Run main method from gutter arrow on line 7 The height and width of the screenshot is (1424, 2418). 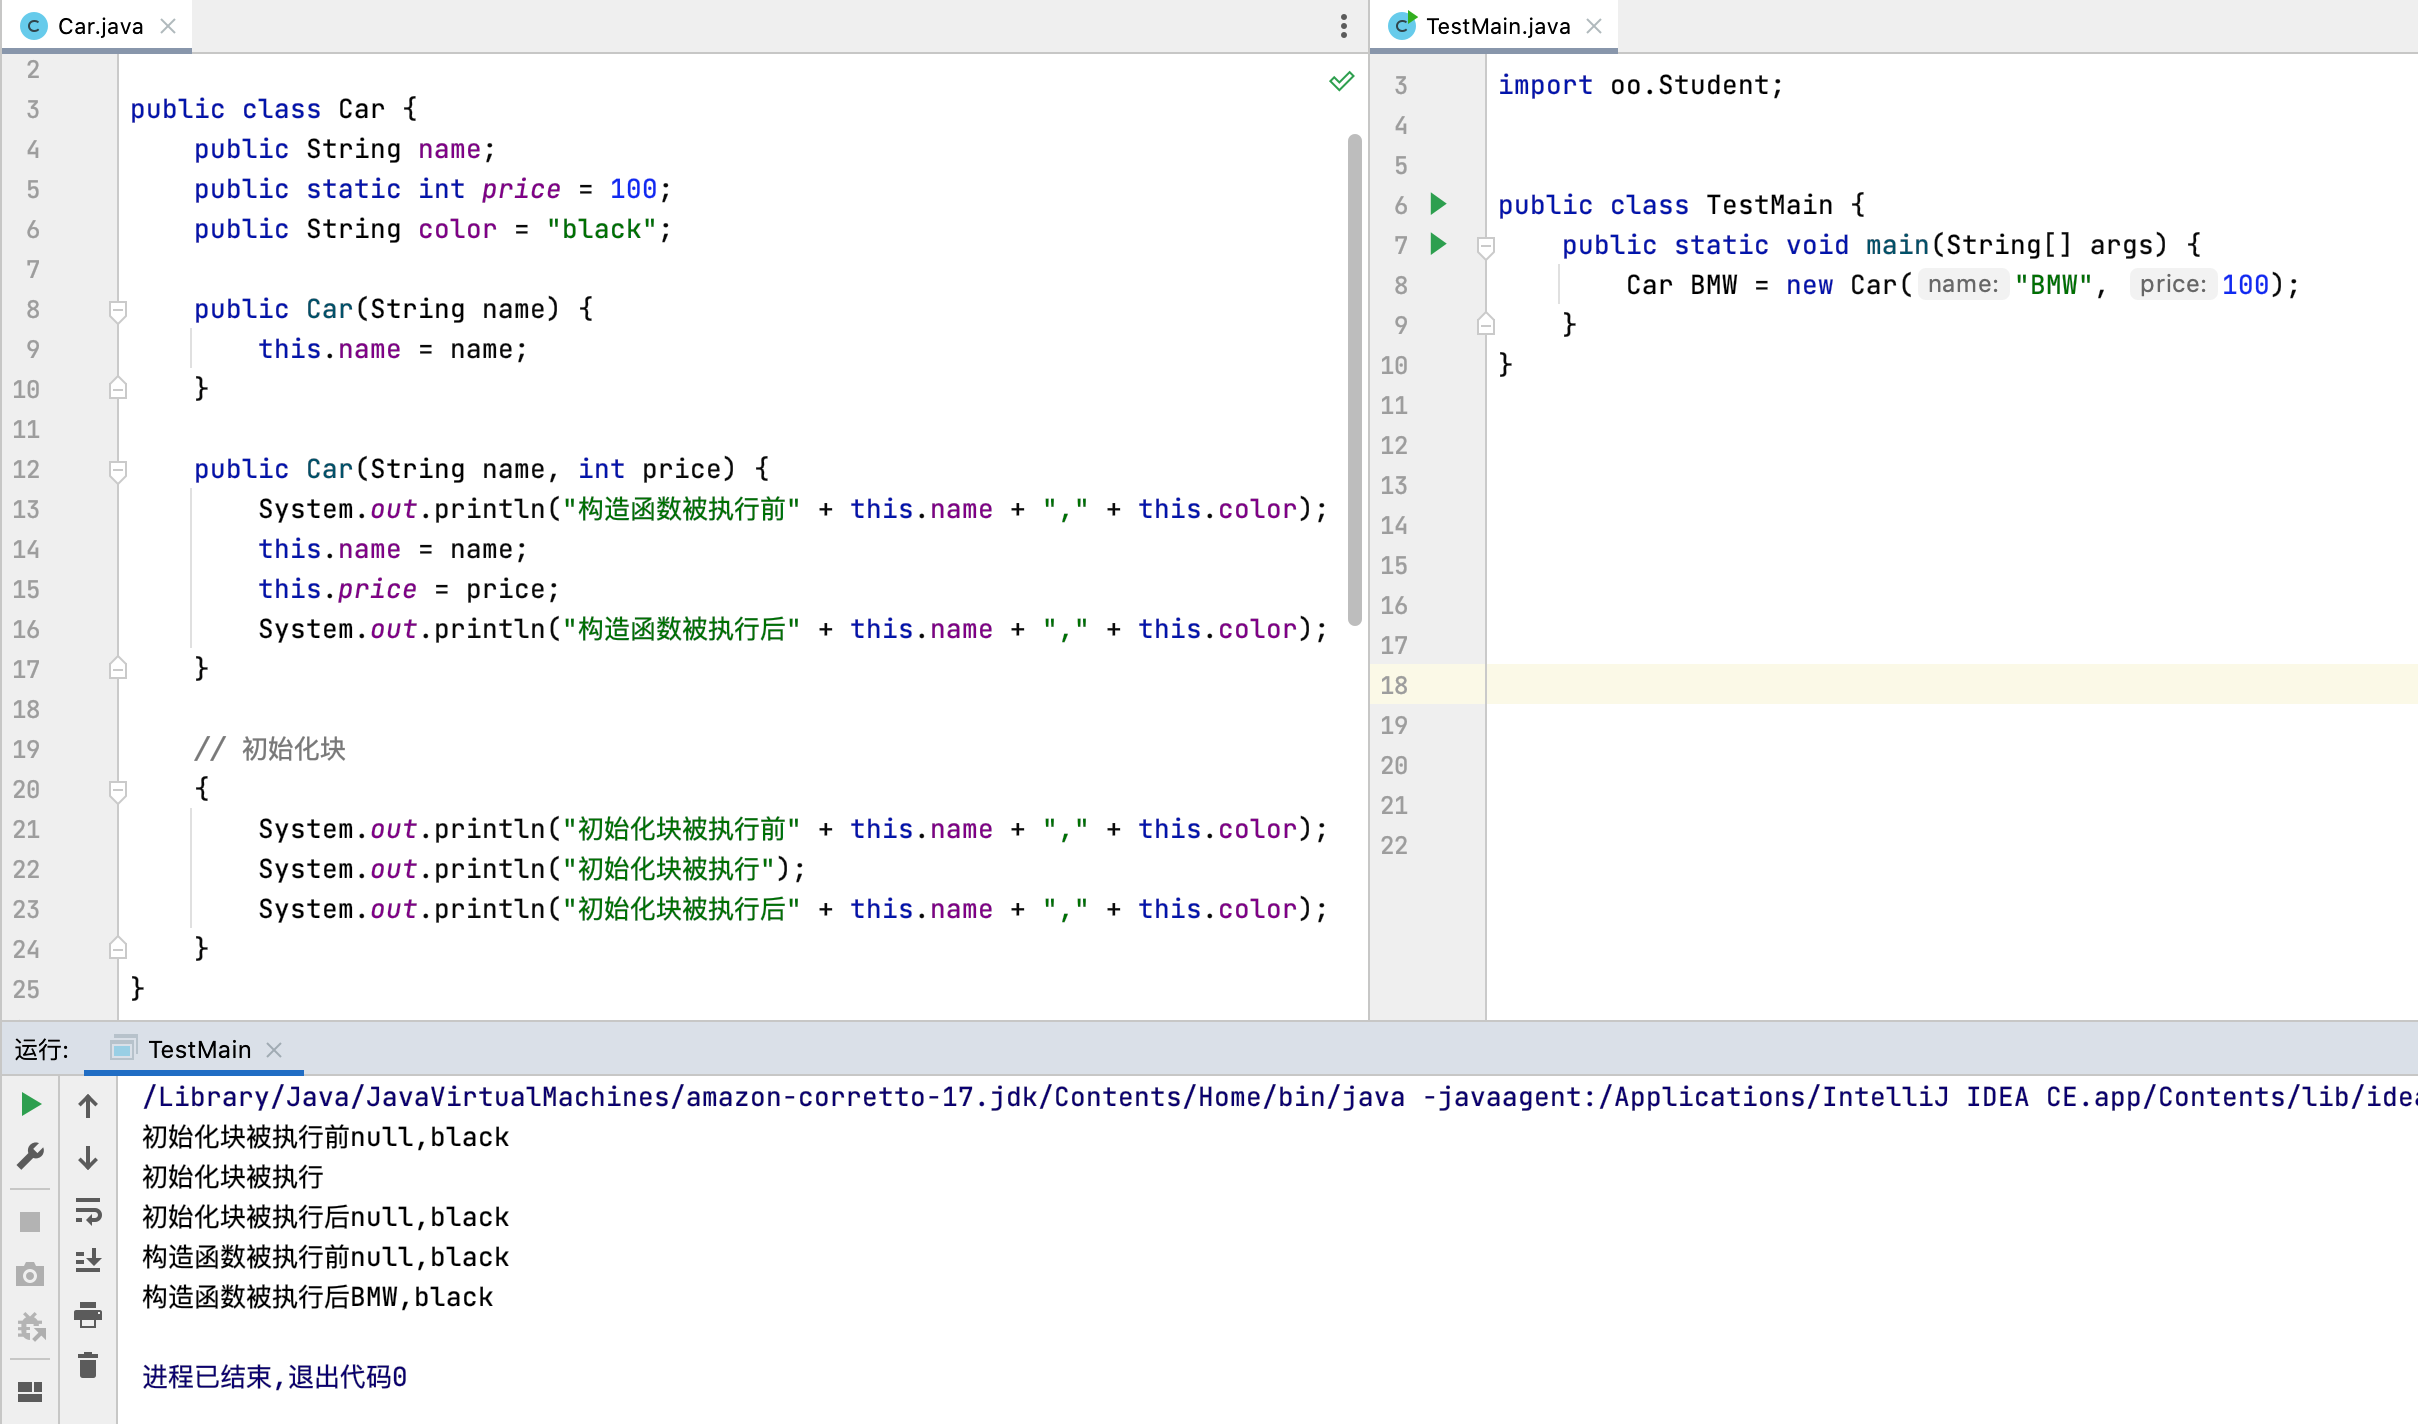tap(1438, 244)
